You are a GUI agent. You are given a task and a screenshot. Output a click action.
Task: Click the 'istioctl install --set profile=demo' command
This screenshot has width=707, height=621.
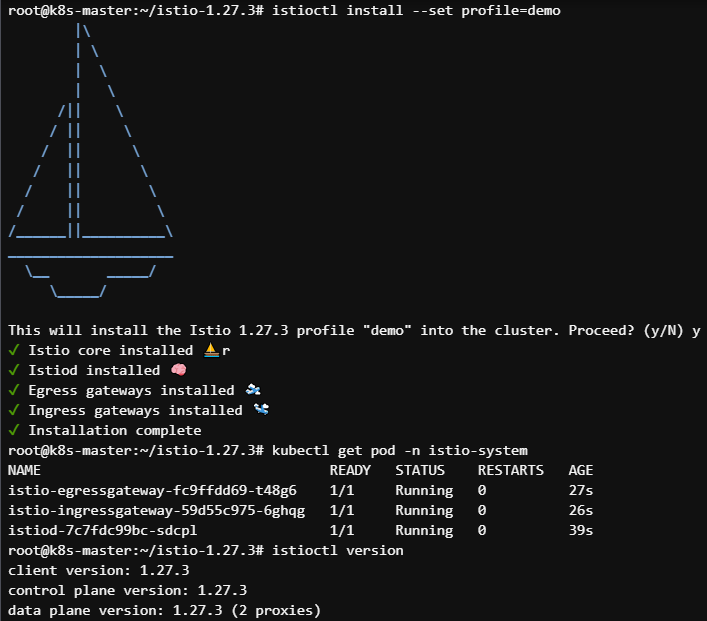coord(416,10)
